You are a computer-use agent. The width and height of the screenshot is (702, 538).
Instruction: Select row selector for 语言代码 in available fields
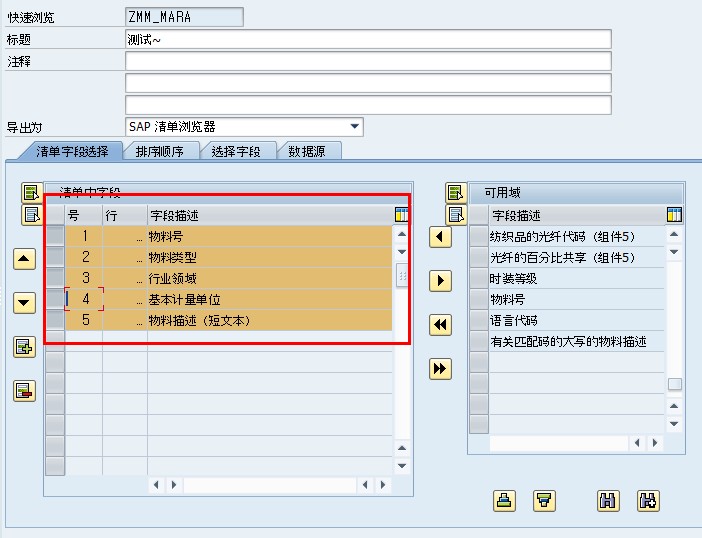[x=479, y=320]
